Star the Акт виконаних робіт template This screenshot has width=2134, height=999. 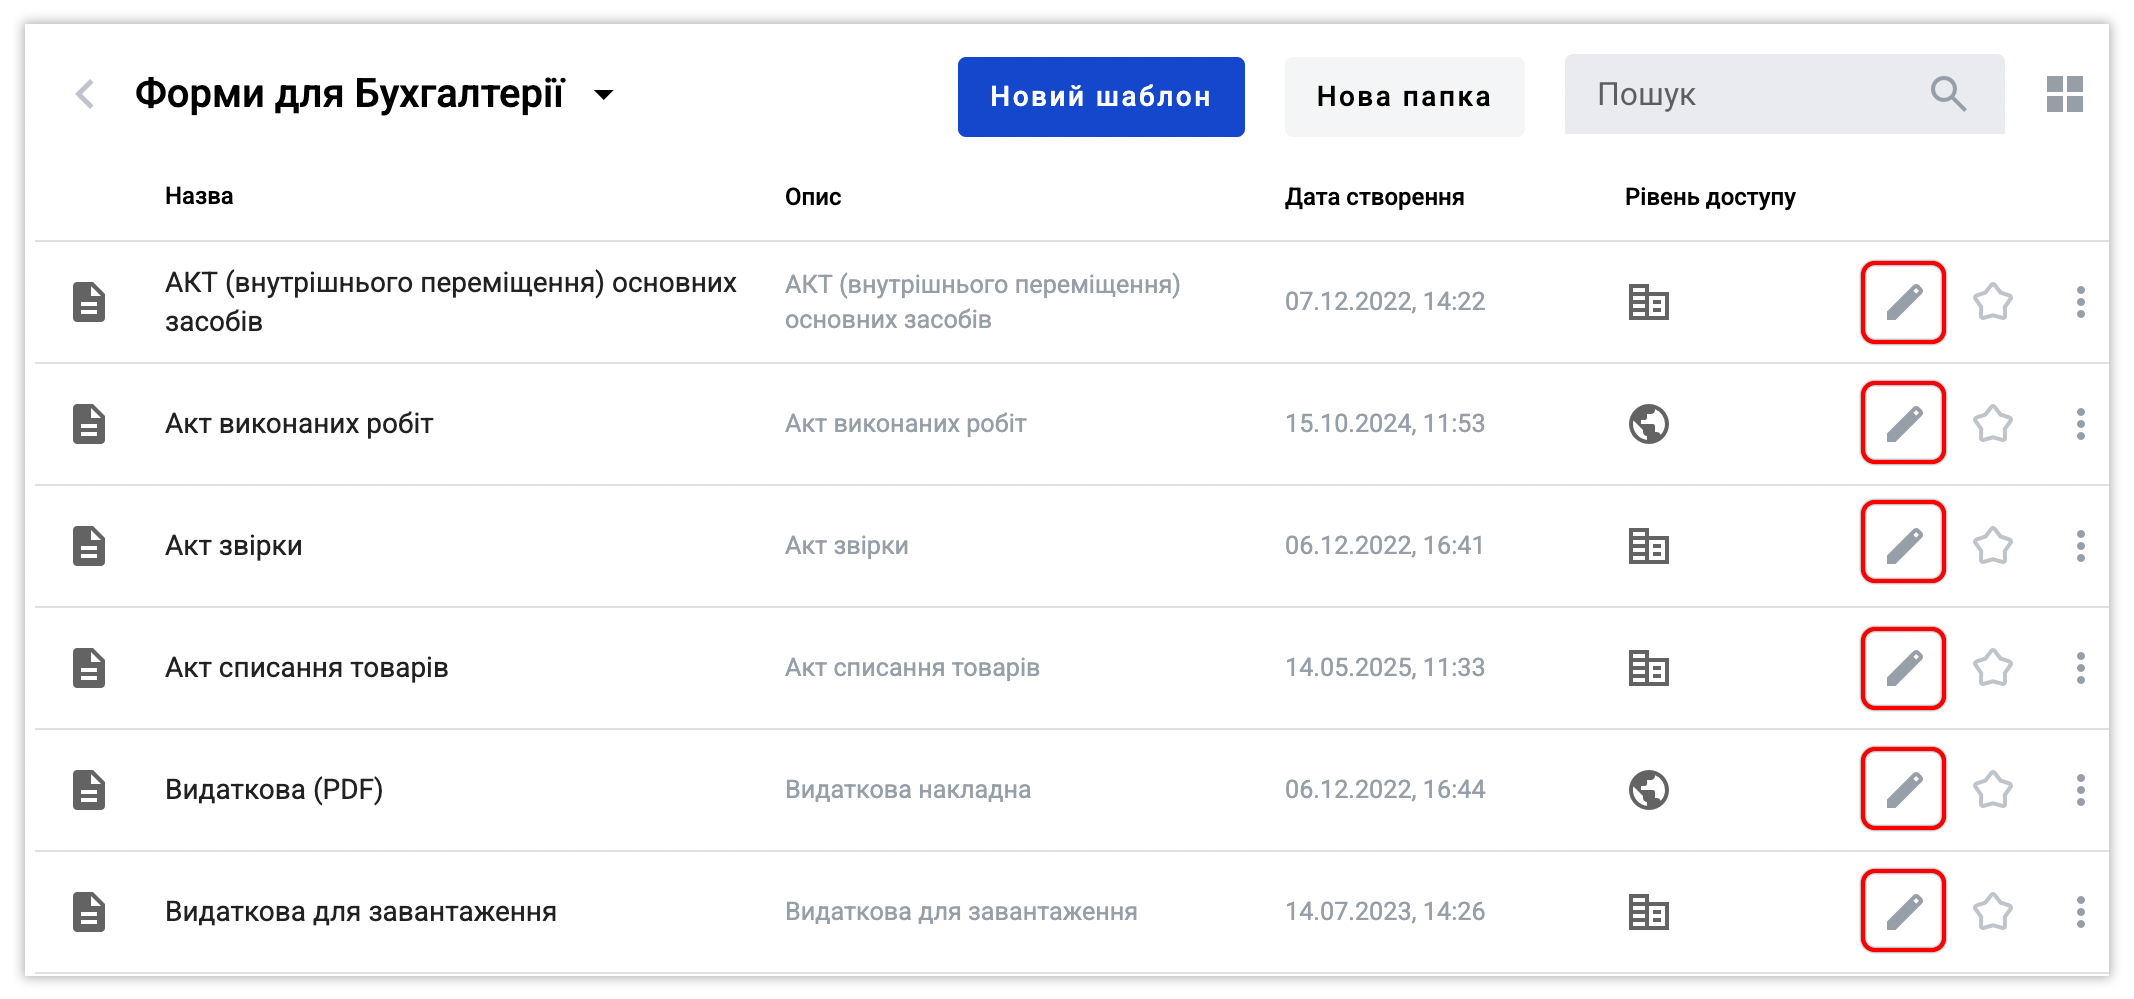coord(1992,424)
